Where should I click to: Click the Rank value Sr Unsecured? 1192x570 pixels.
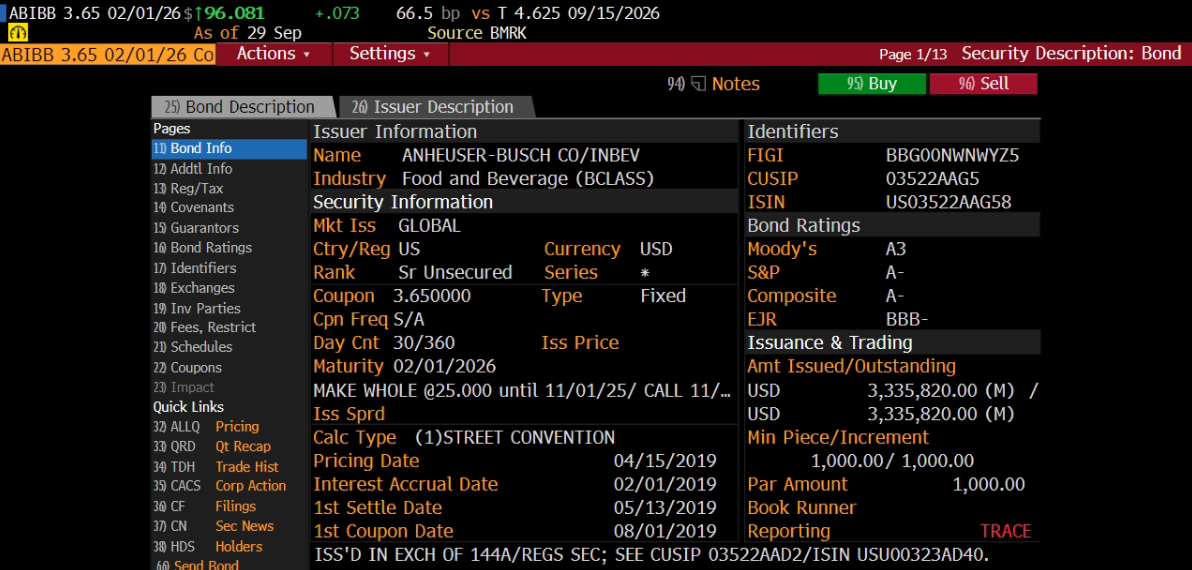(x=455, y=273)
